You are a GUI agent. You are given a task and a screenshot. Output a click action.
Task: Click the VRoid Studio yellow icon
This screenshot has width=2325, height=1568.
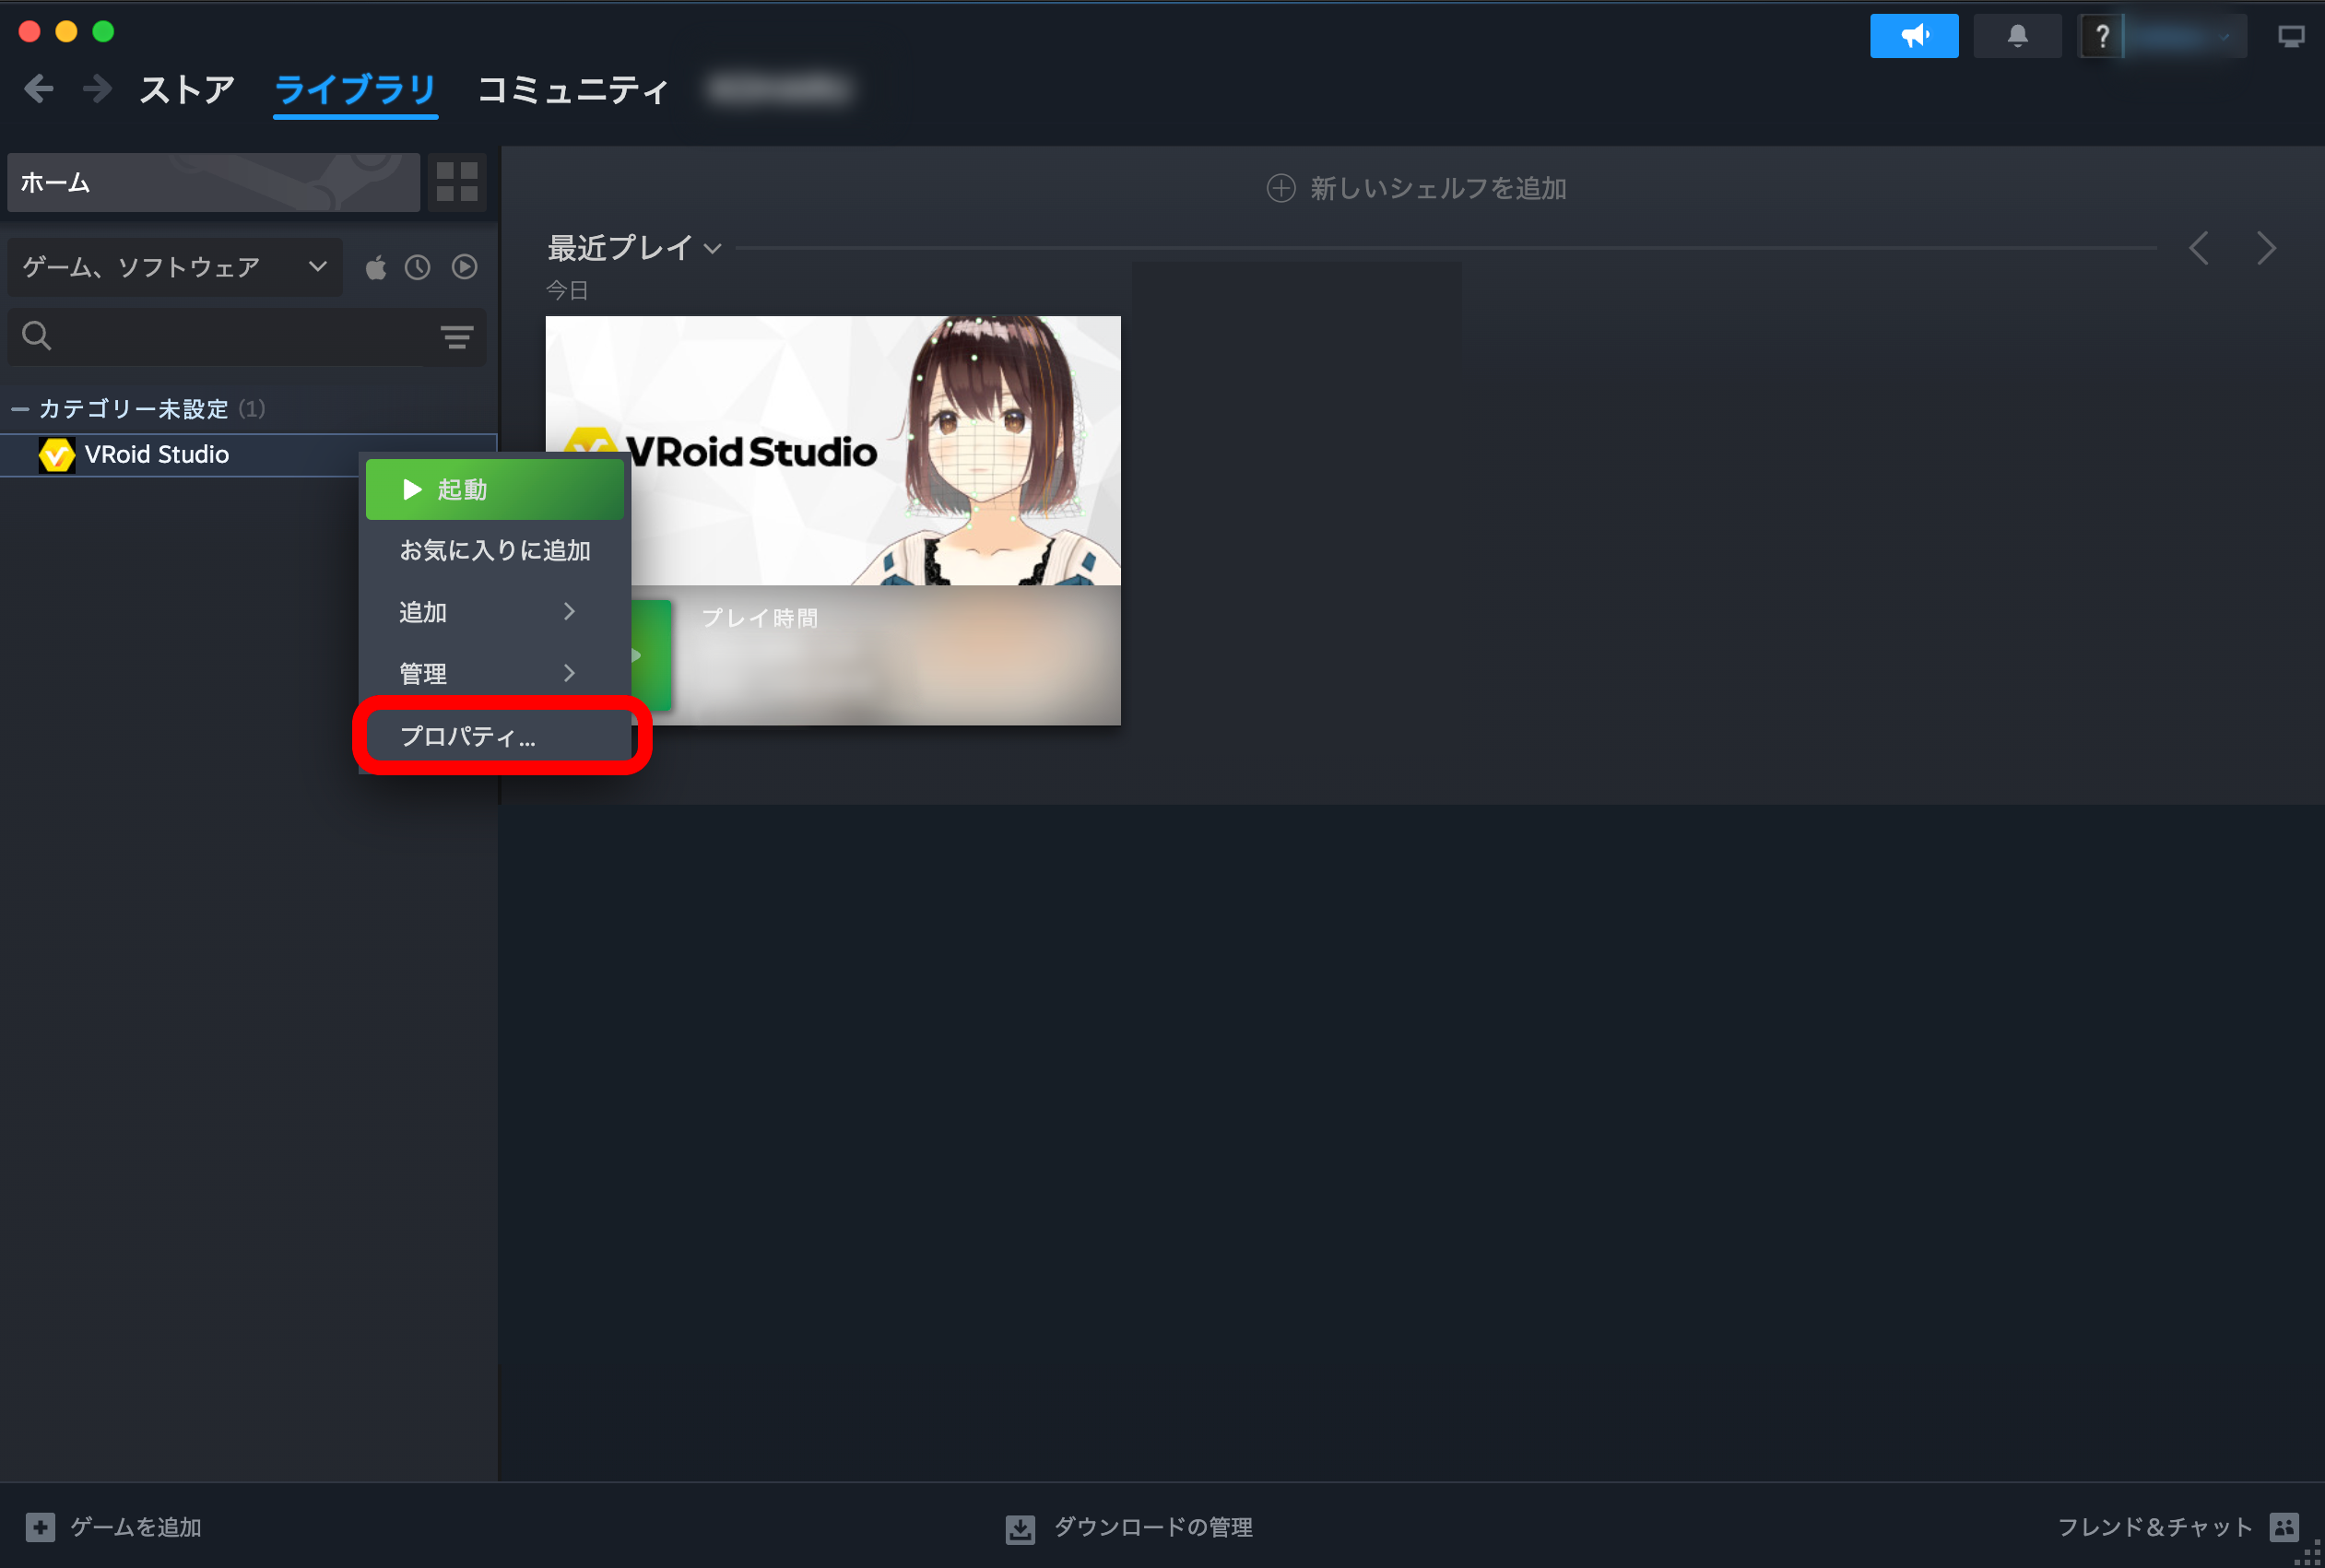[x=57, y=455]
